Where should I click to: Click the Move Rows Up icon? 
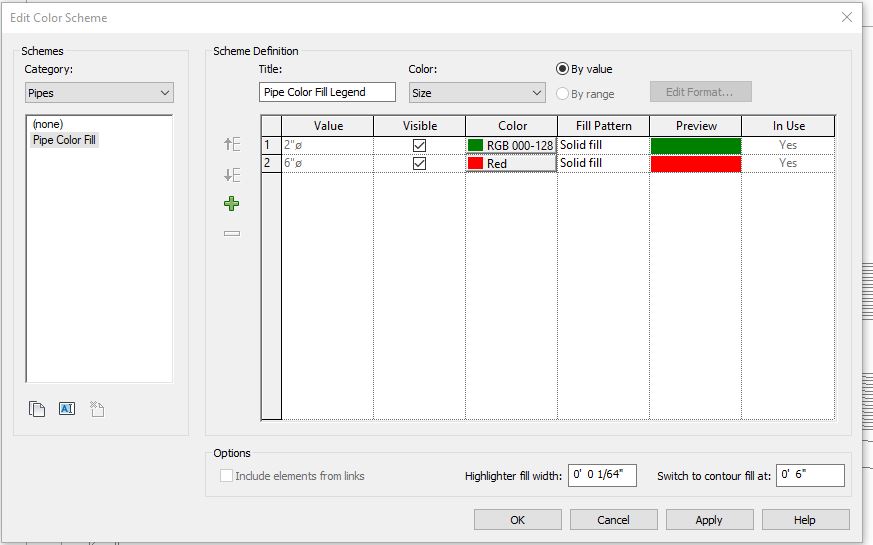point(232,145)
